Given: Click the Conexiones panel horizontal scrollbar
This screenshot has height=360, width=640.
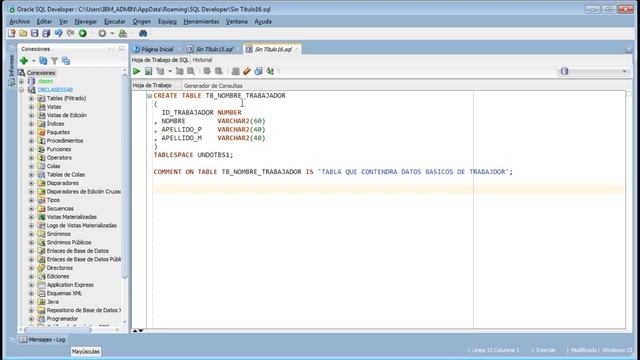Looking at the screenshot, I should (58, 329).
